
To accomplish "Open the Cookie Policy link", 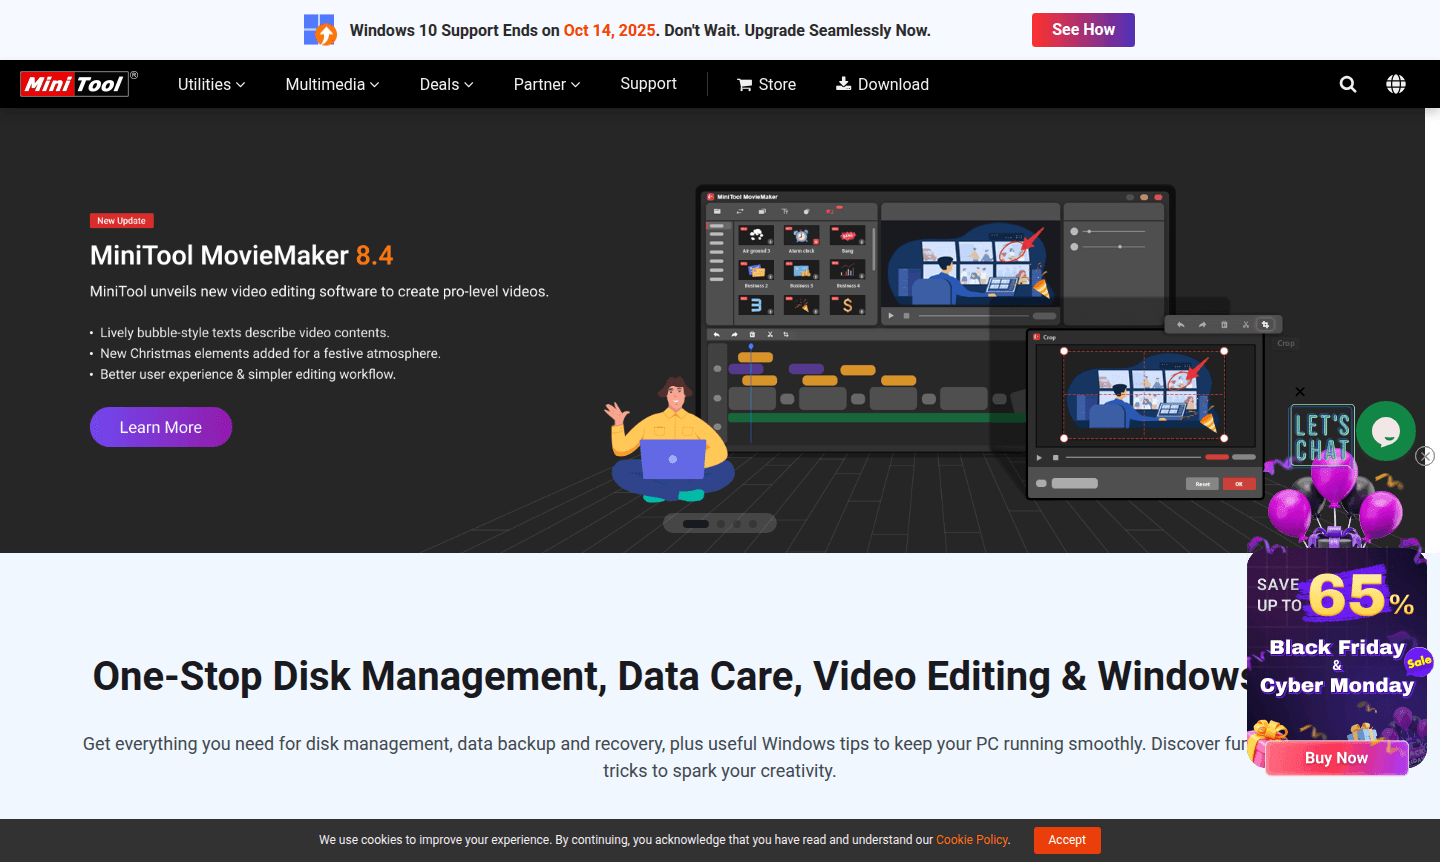I will point(971,840).
